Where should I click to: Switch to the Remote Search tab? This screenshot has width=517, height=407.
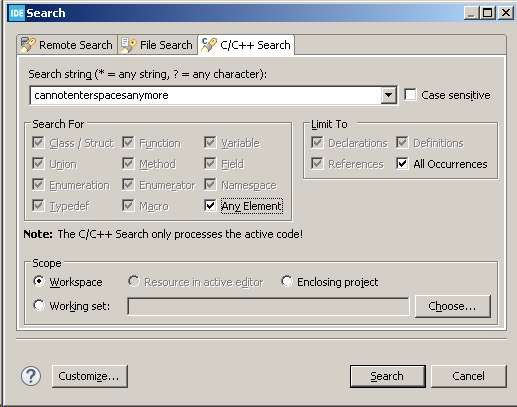(67, 45)
